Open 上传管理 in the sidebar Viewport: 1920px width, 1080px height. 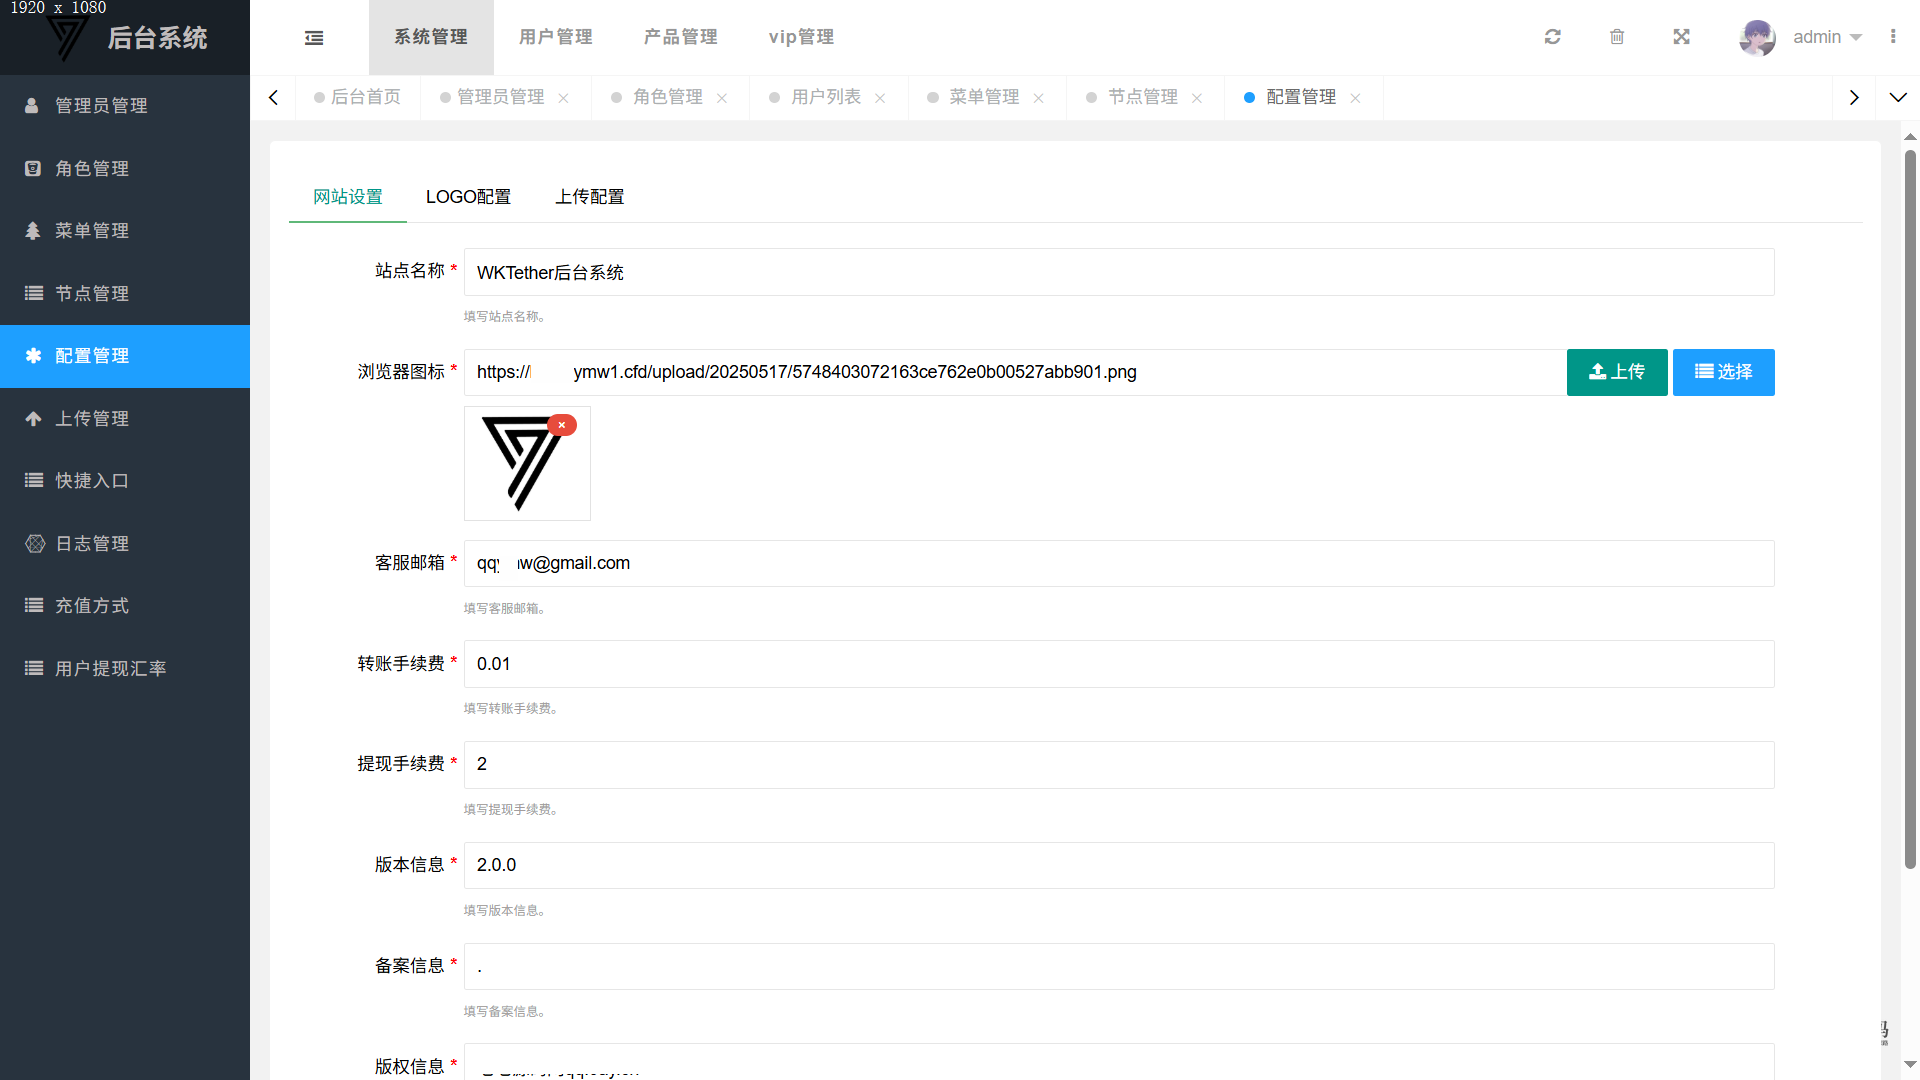click(92, 418)
